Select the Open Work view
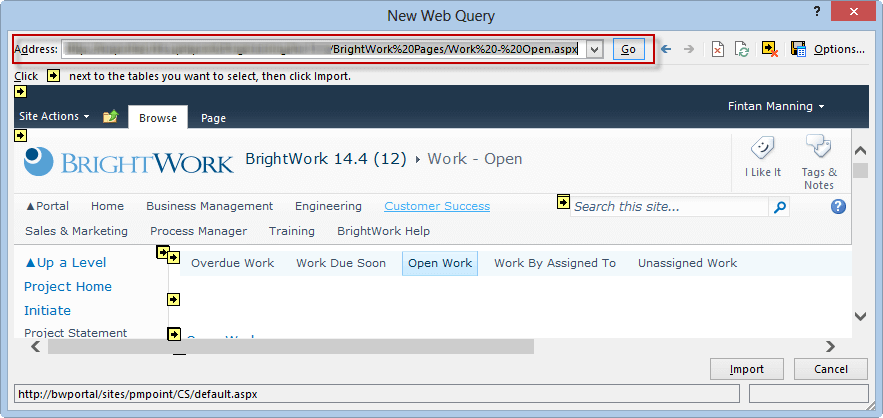This screenshot has height=418, width=883. pyautogui.click(x=440, y=263)
